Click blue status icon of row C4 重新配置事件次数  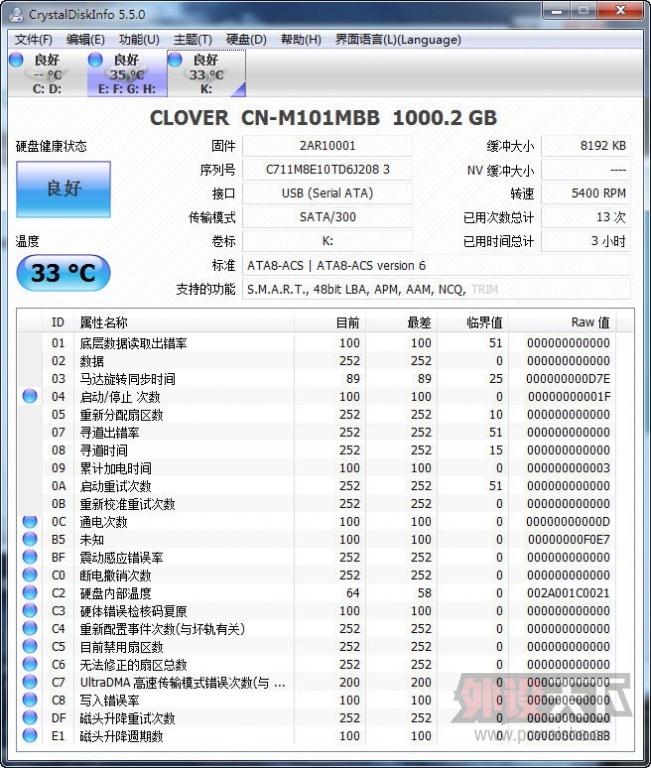(x=30, y=628)
